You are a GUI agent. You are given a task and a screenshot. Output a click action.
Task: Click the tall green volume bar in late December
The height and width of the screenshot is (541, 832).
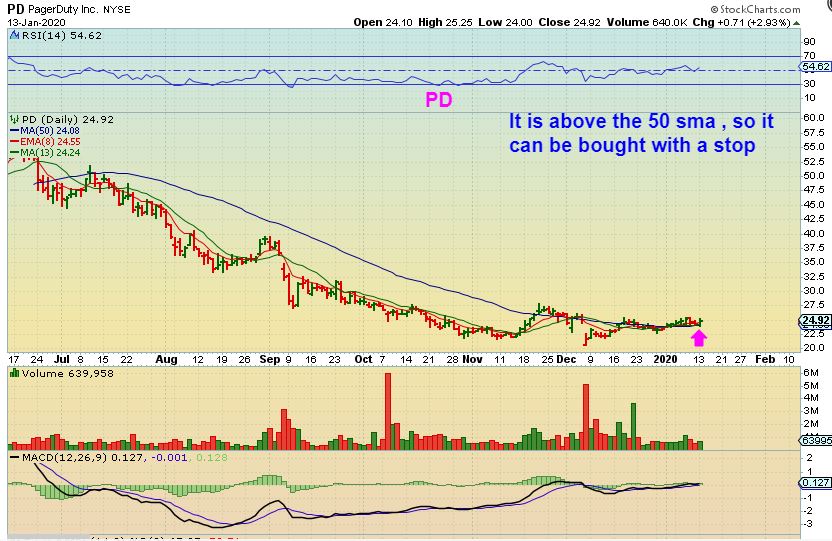pyautogui.click(x=633, y=426)
